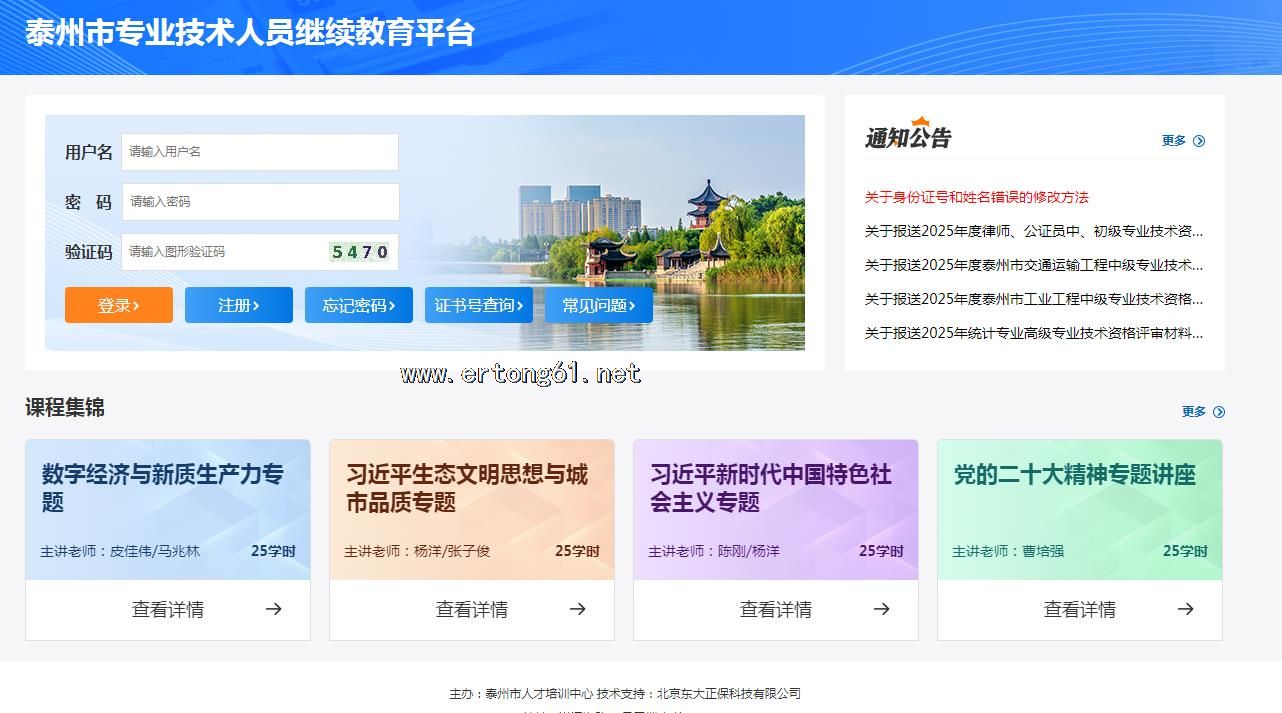Click the arrow icon under 习近平新时代中国特色社会主义专题
Viewport: 1282px width, 713px height.
(x=881, y=609)
